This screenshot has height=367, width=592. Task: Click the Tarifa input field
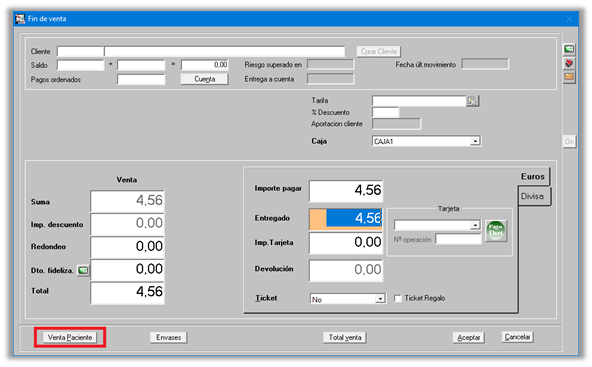click(419, 101)
